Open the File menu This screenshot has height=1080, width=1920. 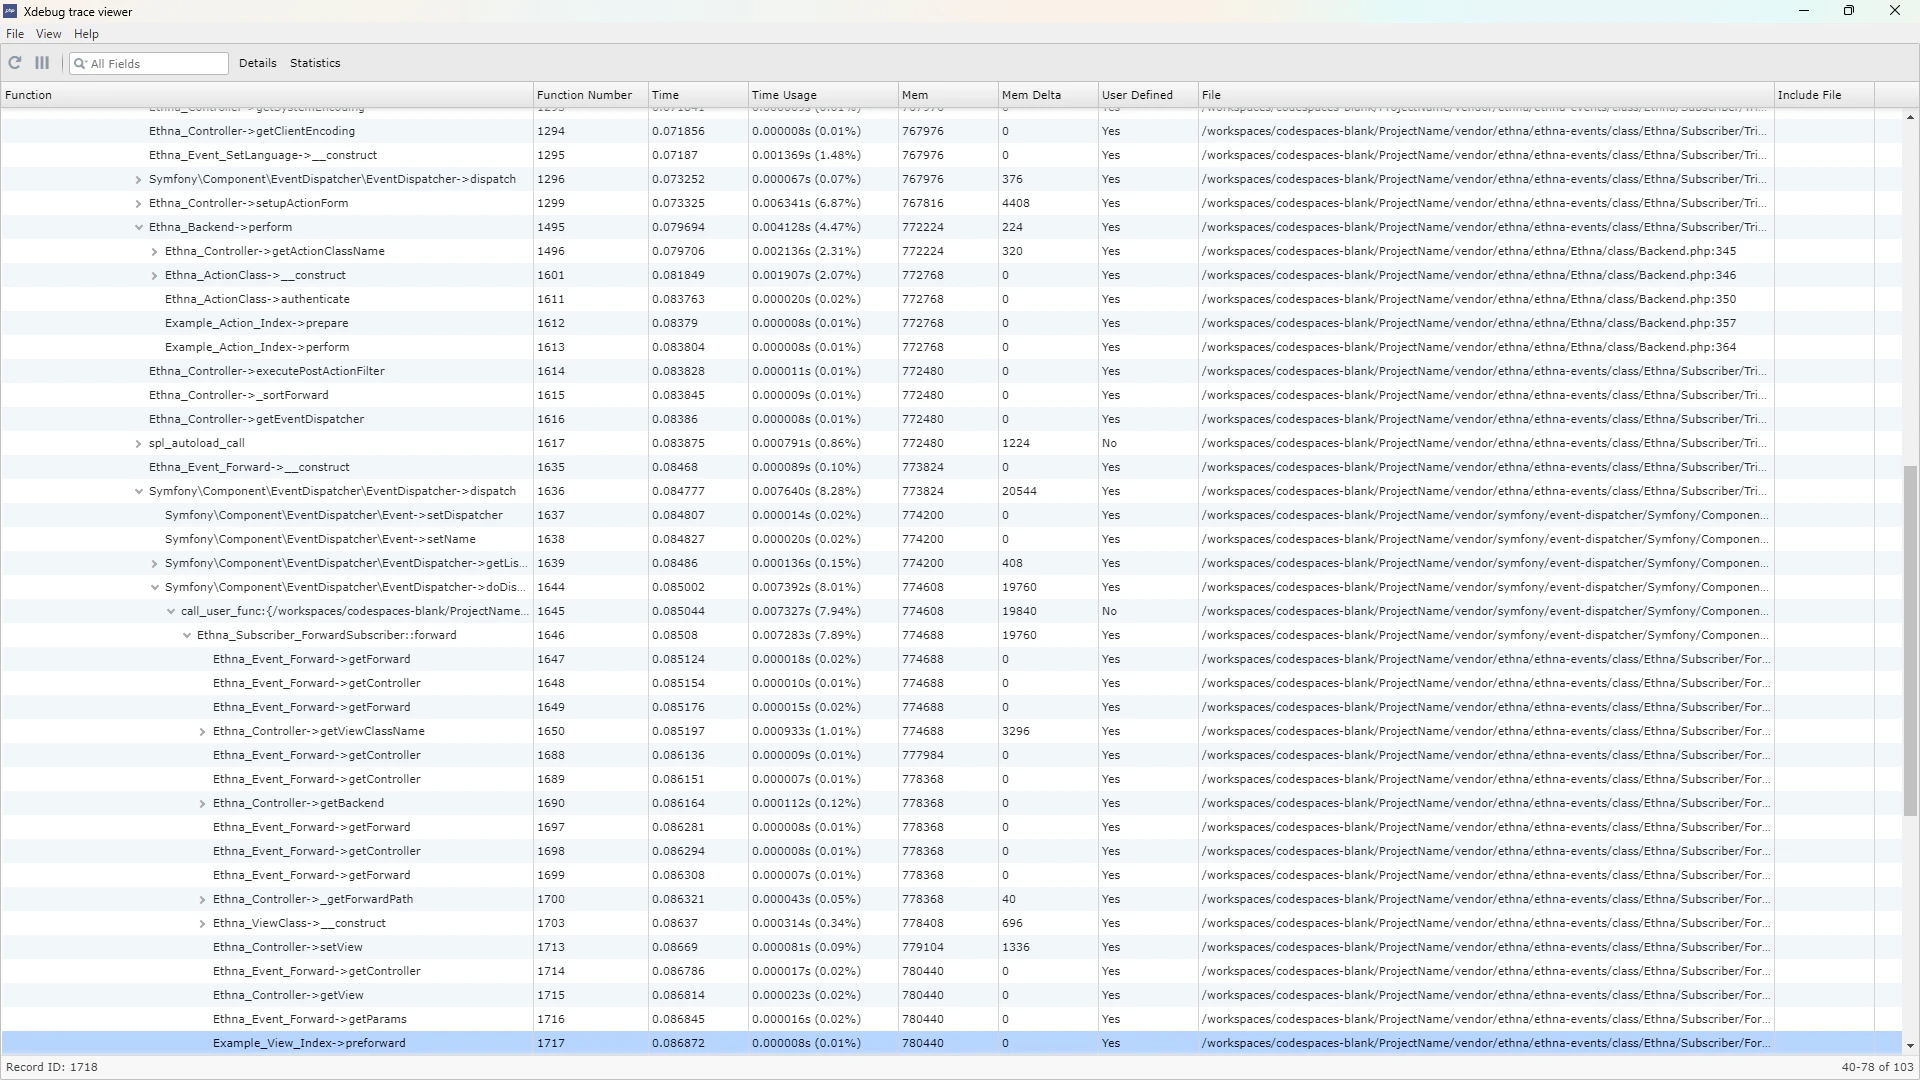14,34
